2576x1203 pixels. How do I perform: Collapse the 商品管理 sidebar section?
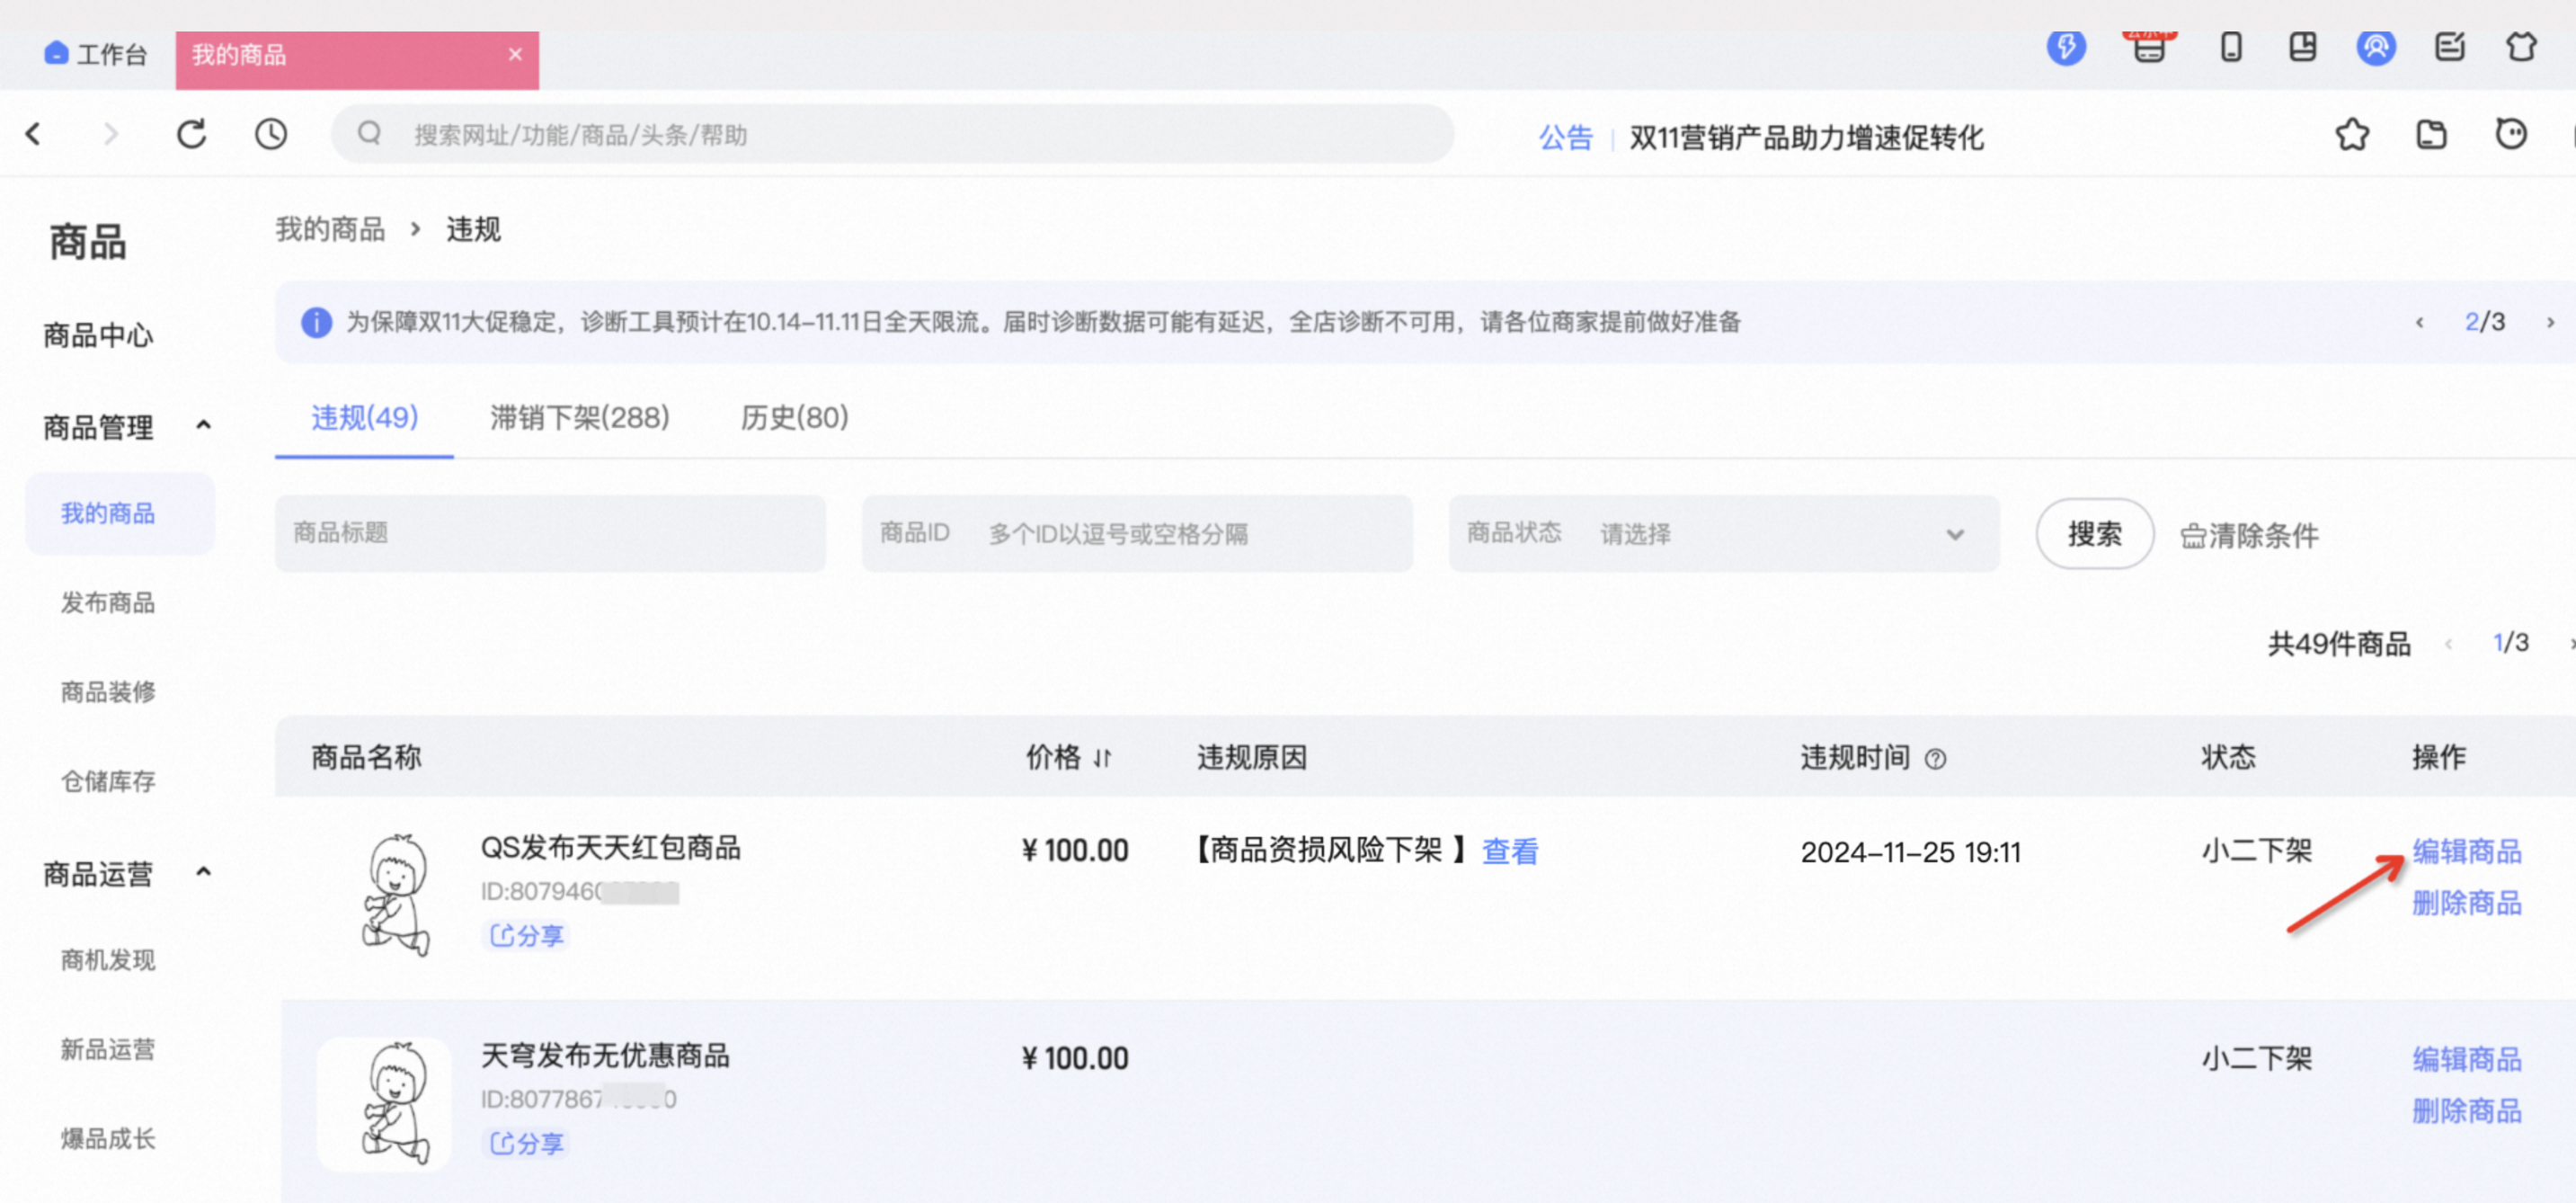[x=203, y=425]
